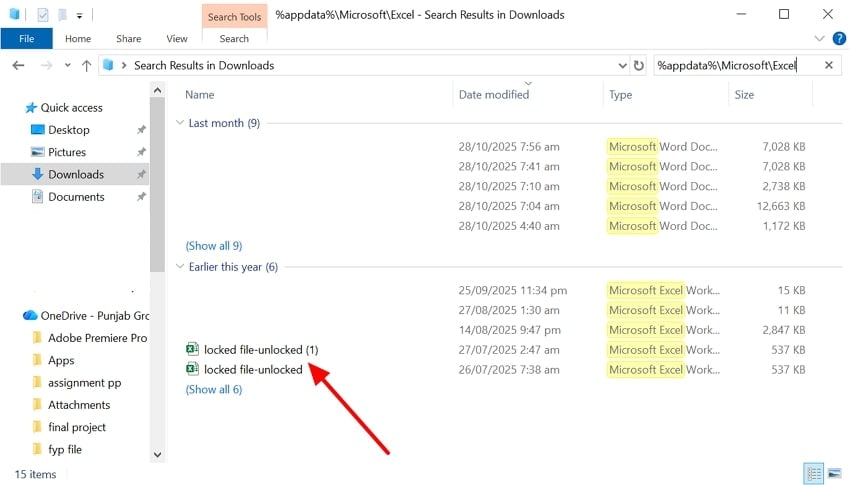This screenshot has width=850, height=485.
Task: Select the locked file-unlocked (1) file
Action: (261, 350)
